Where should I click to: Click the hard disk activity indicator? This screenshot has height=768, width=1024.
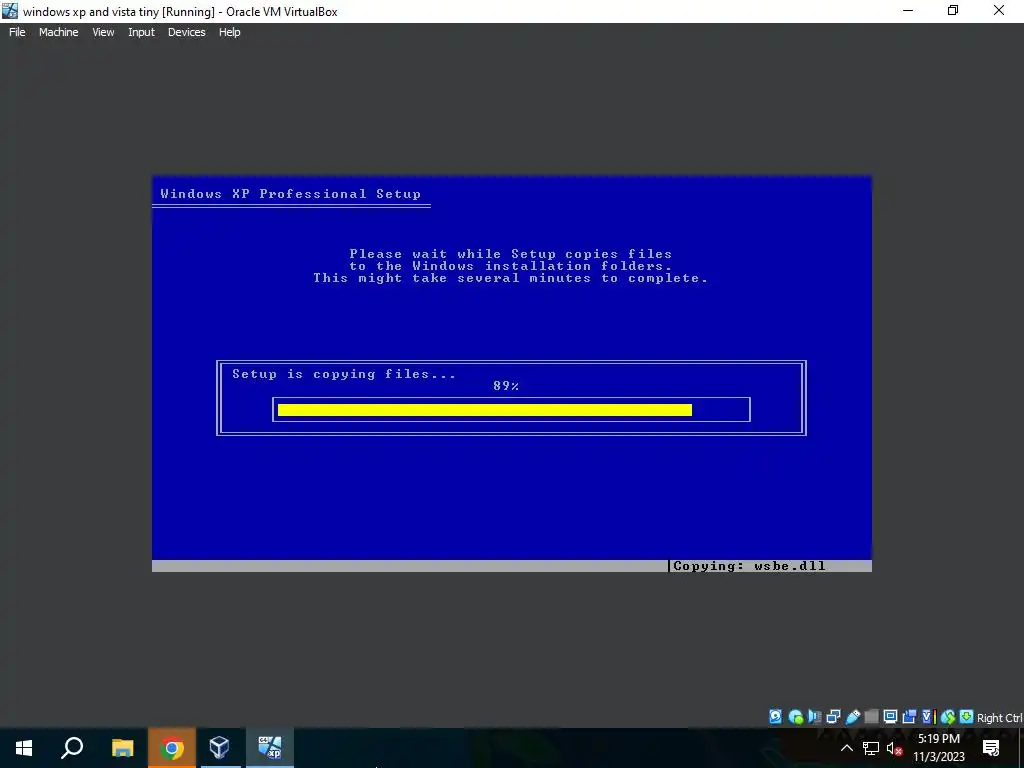point(775,717)
